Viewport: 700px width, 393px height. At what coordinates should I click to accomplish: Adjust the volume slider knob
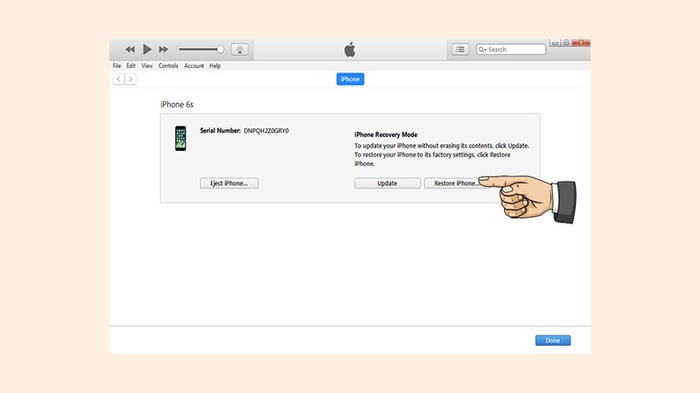pyautogui.click(x=220, y=49)
